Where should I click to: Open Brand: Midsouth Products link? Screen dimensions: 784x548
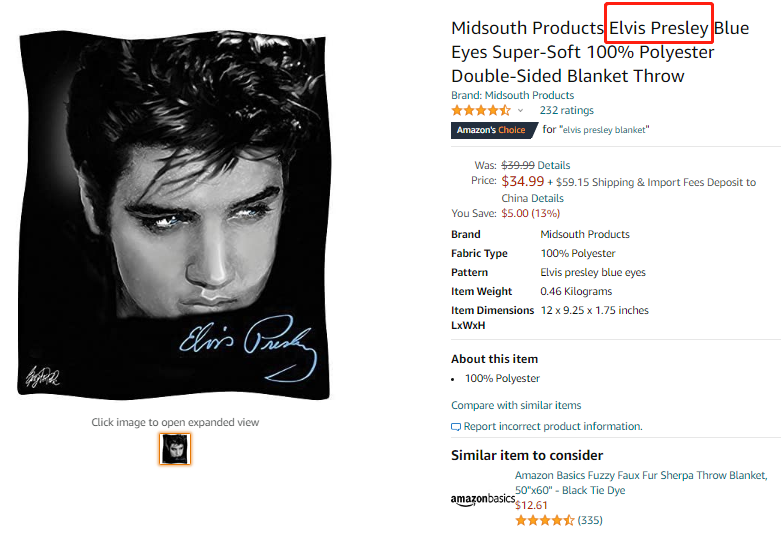tap(512, 95)
